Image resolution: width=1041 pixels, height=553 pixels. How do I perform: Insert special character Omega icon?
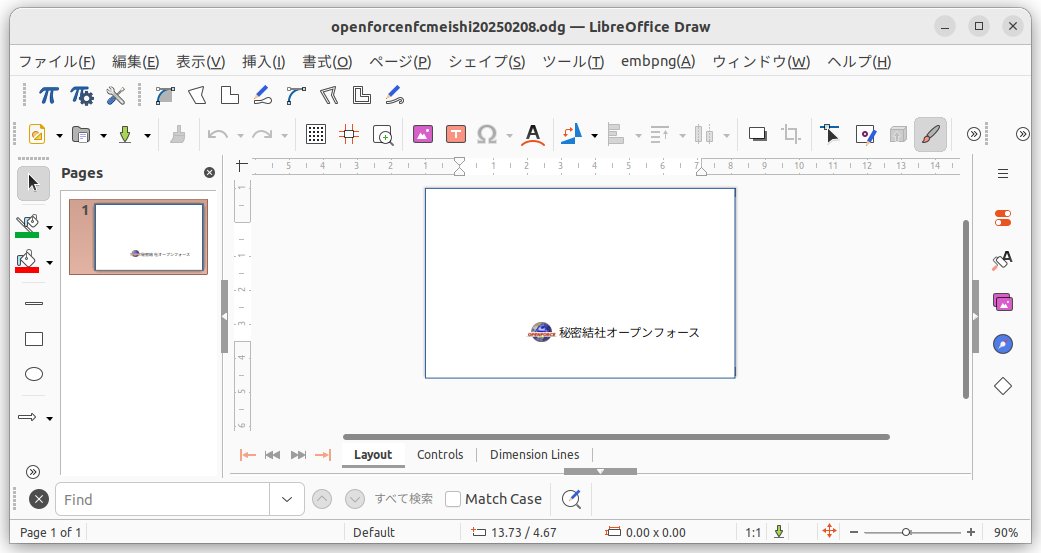[x=487, y=135]
